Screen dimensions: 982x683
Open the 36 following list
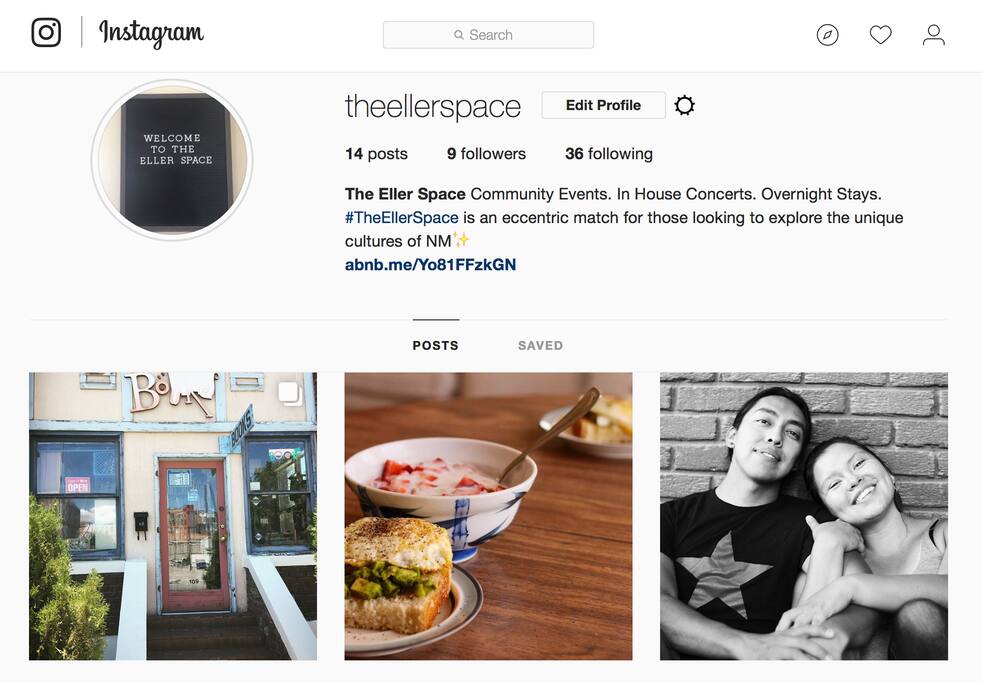[x=609, y=153]
